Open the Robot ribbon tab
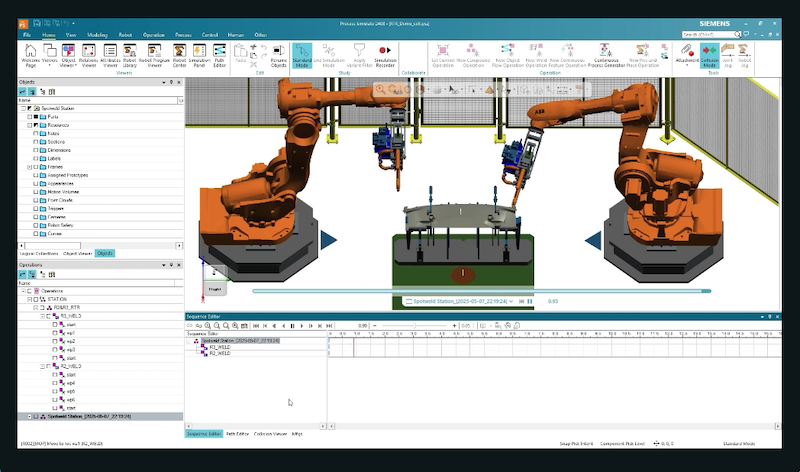The image size is (800, 472). click(x=124, y=34)
